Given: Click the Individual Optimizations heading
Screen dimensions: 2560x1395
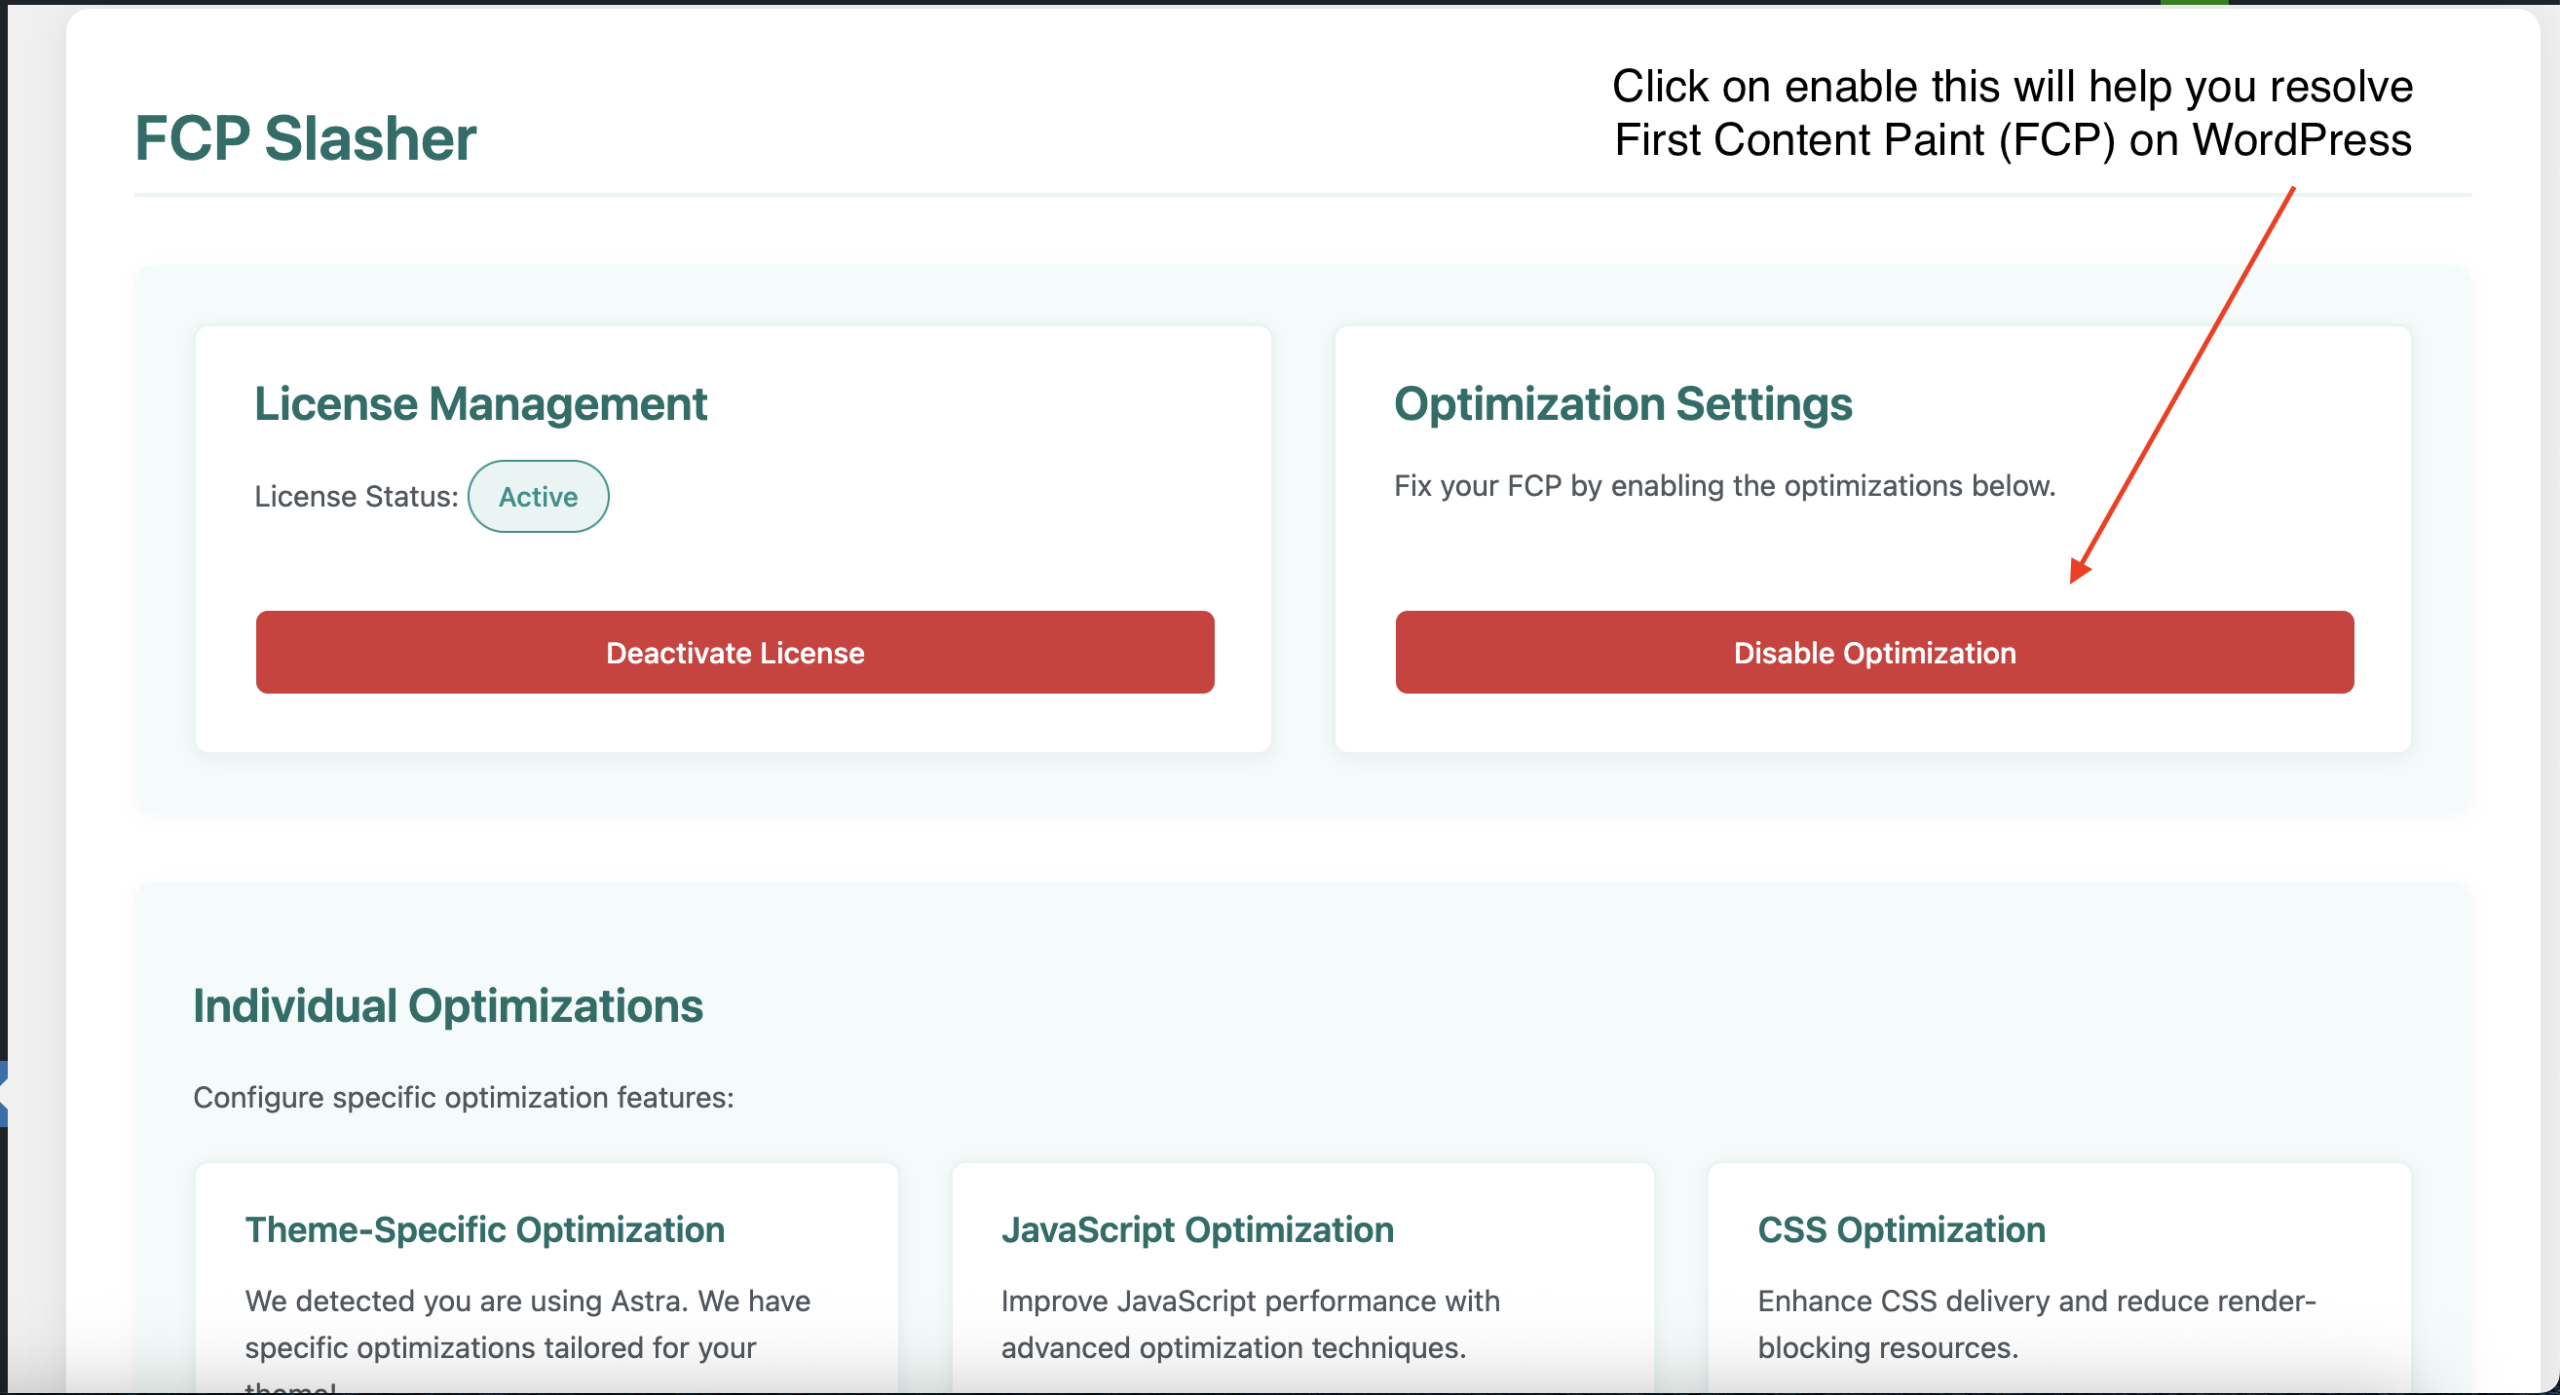Looking at the screenshot, I should click(448, 1006).
